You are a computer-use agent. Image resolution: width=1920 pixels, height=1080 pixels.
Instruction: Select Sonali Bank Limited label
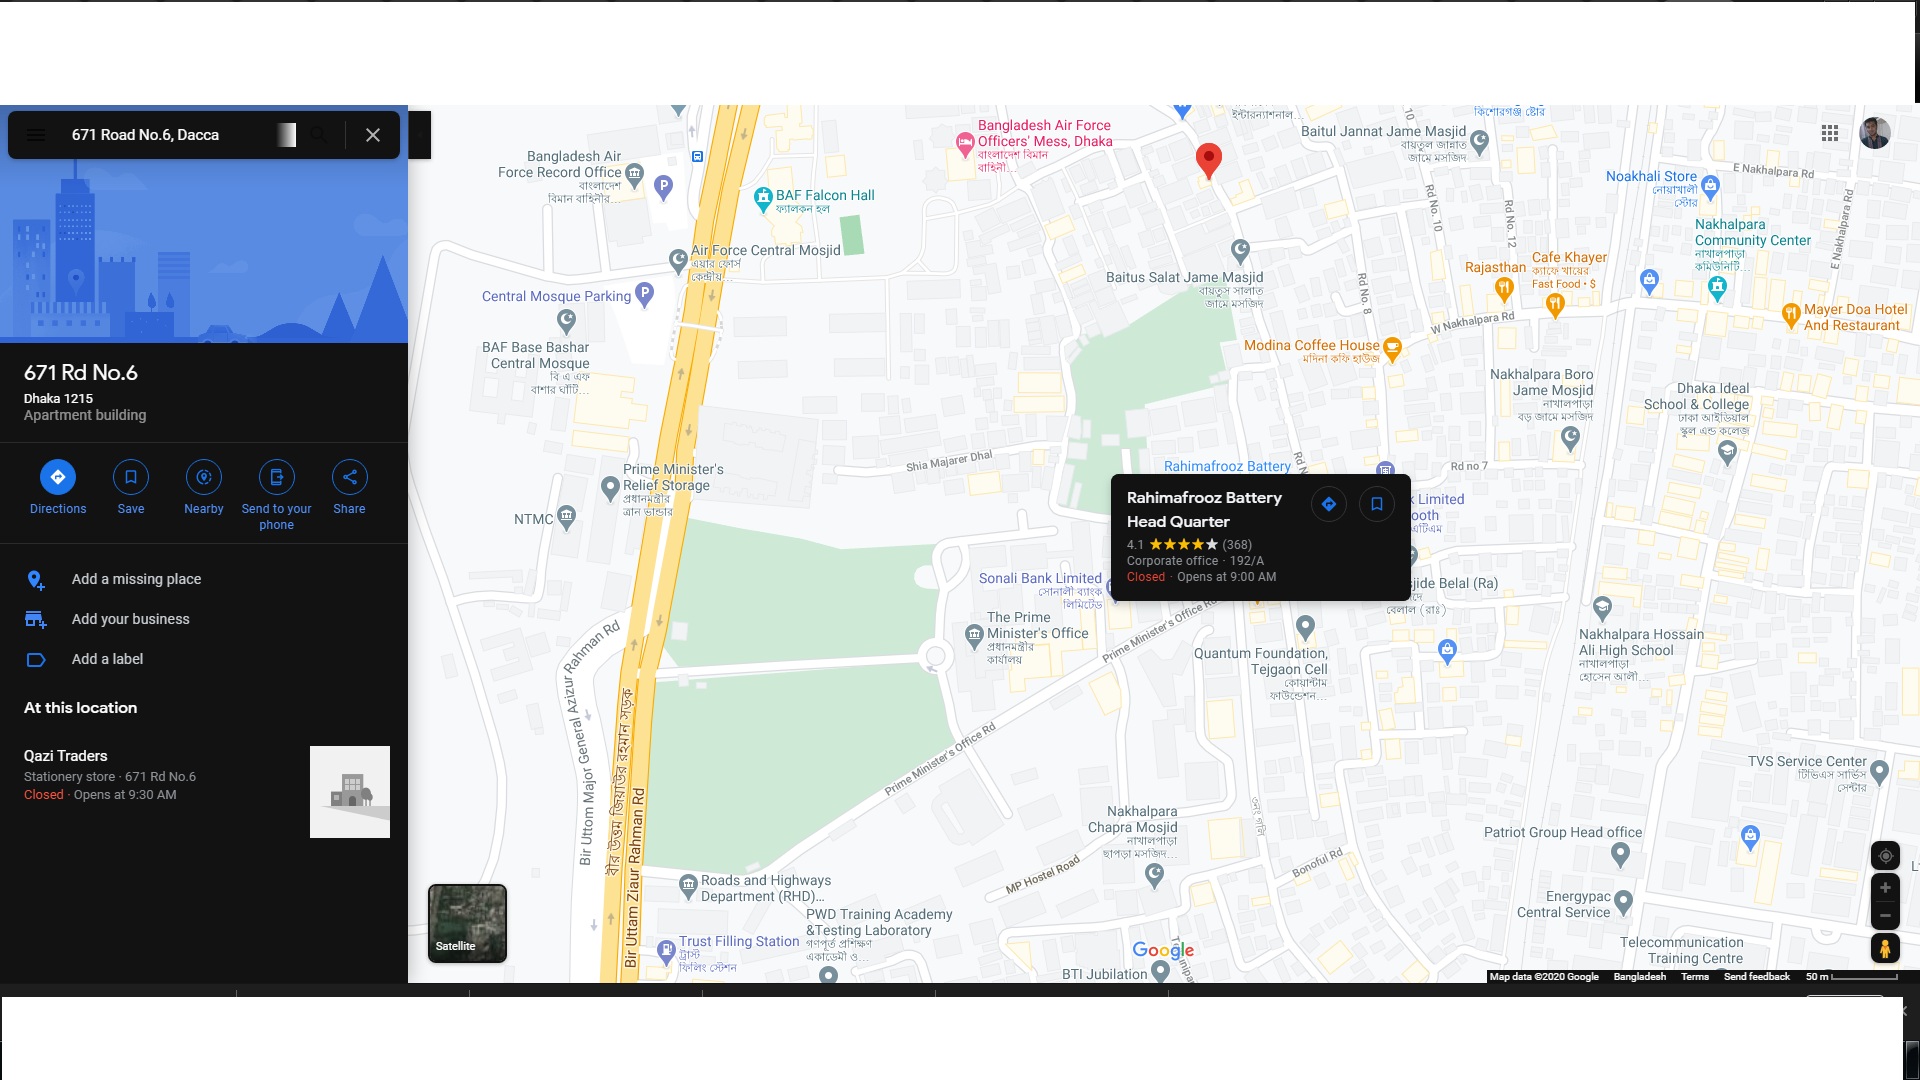[x=1040, y=578]
